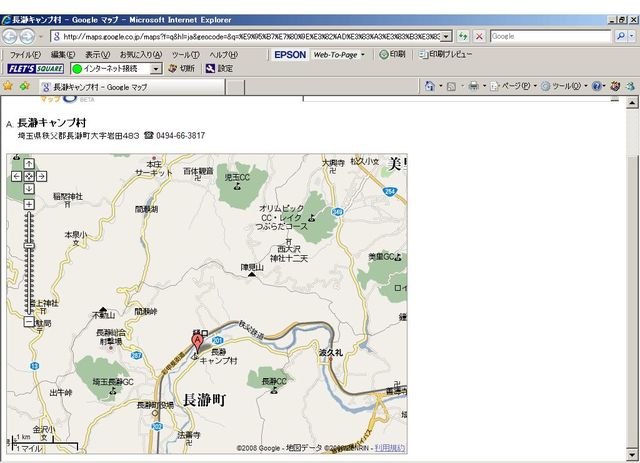
Task: Open the インターネット接続 dropdown
Action: (x=155, y=69)
